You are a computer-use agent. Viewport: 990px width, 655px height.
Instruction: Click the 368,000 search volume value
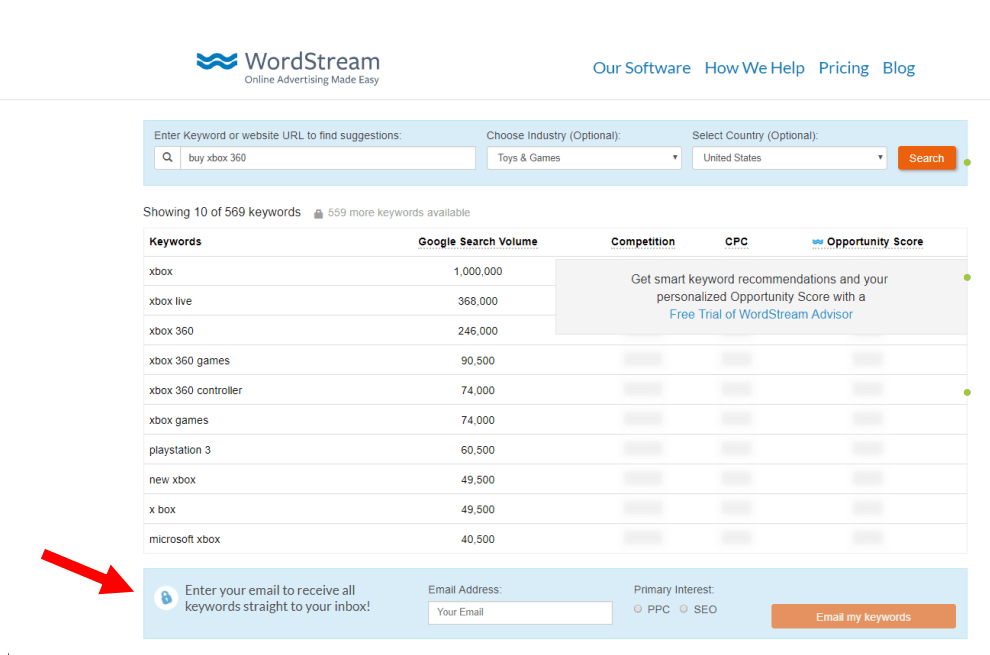tap(478, 301)
